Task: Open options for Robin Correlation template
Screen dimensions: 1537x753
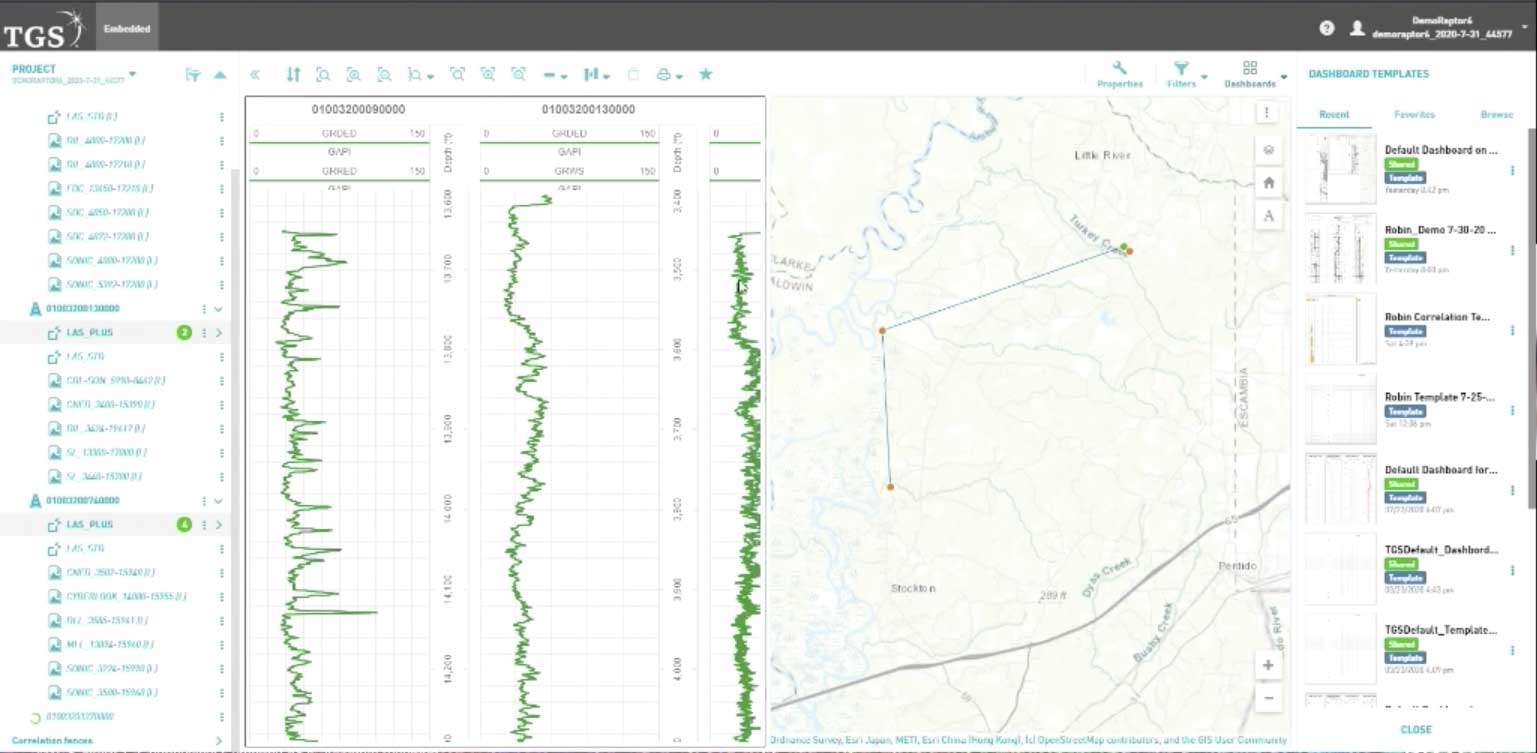Action: [1512, 331]
